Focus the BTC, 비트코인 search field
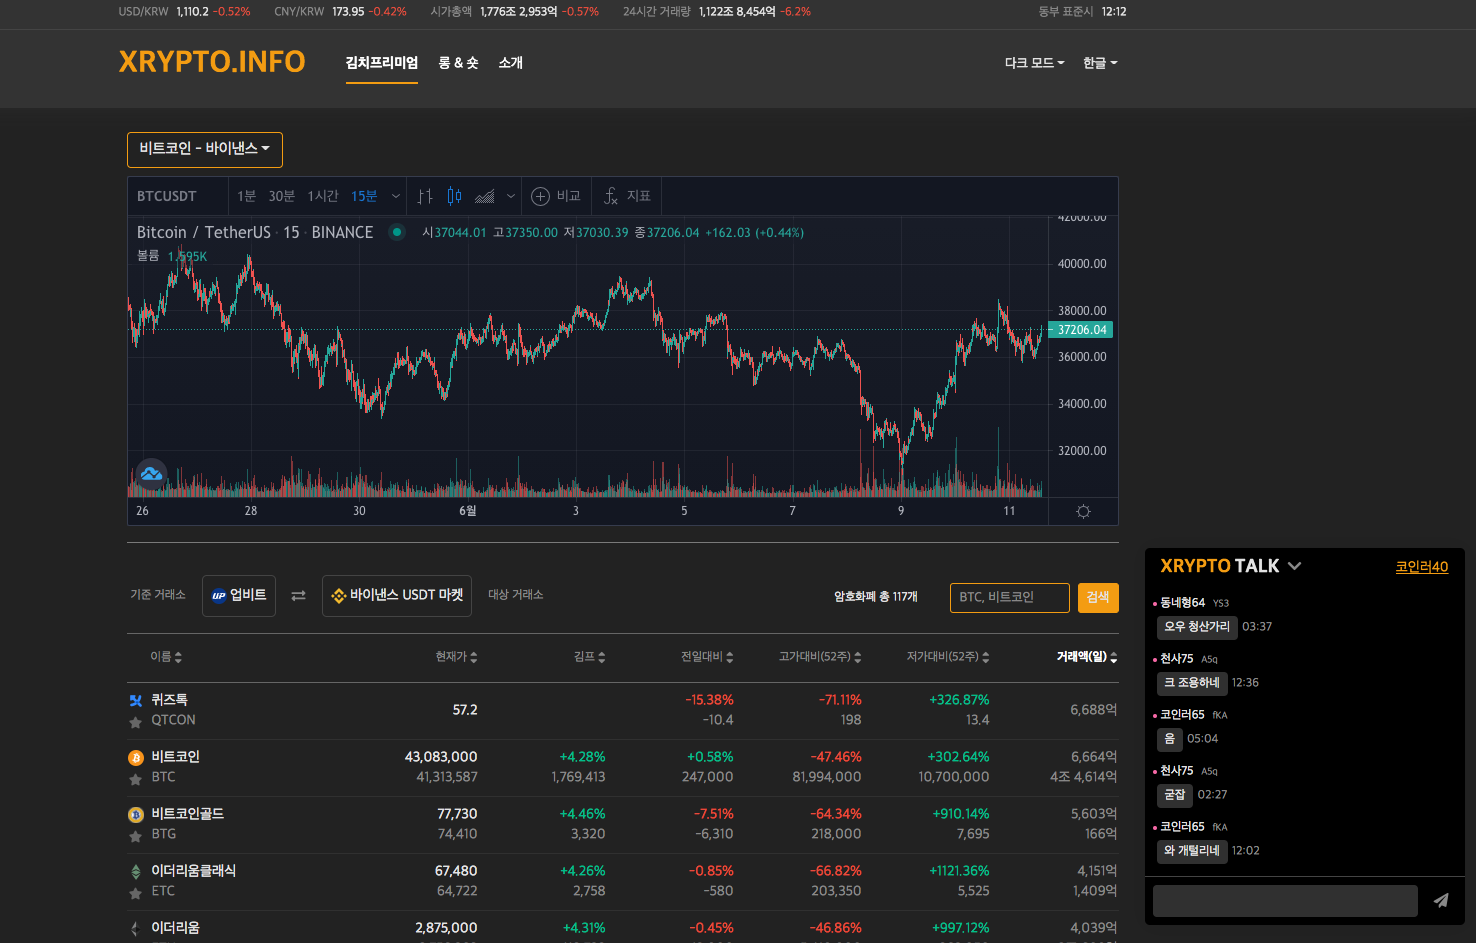 (x=1009, y=597)
